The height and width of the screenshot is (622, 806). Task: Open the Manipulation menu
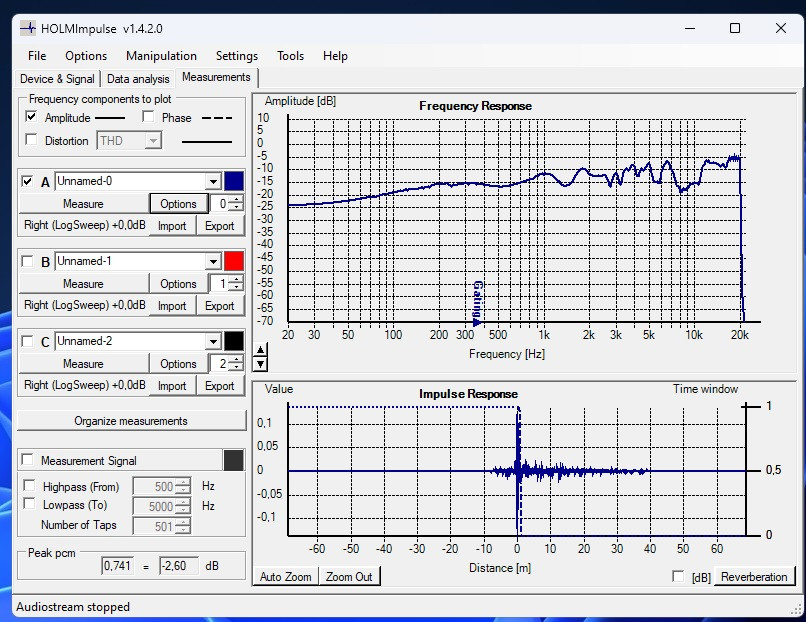(161, 56)
